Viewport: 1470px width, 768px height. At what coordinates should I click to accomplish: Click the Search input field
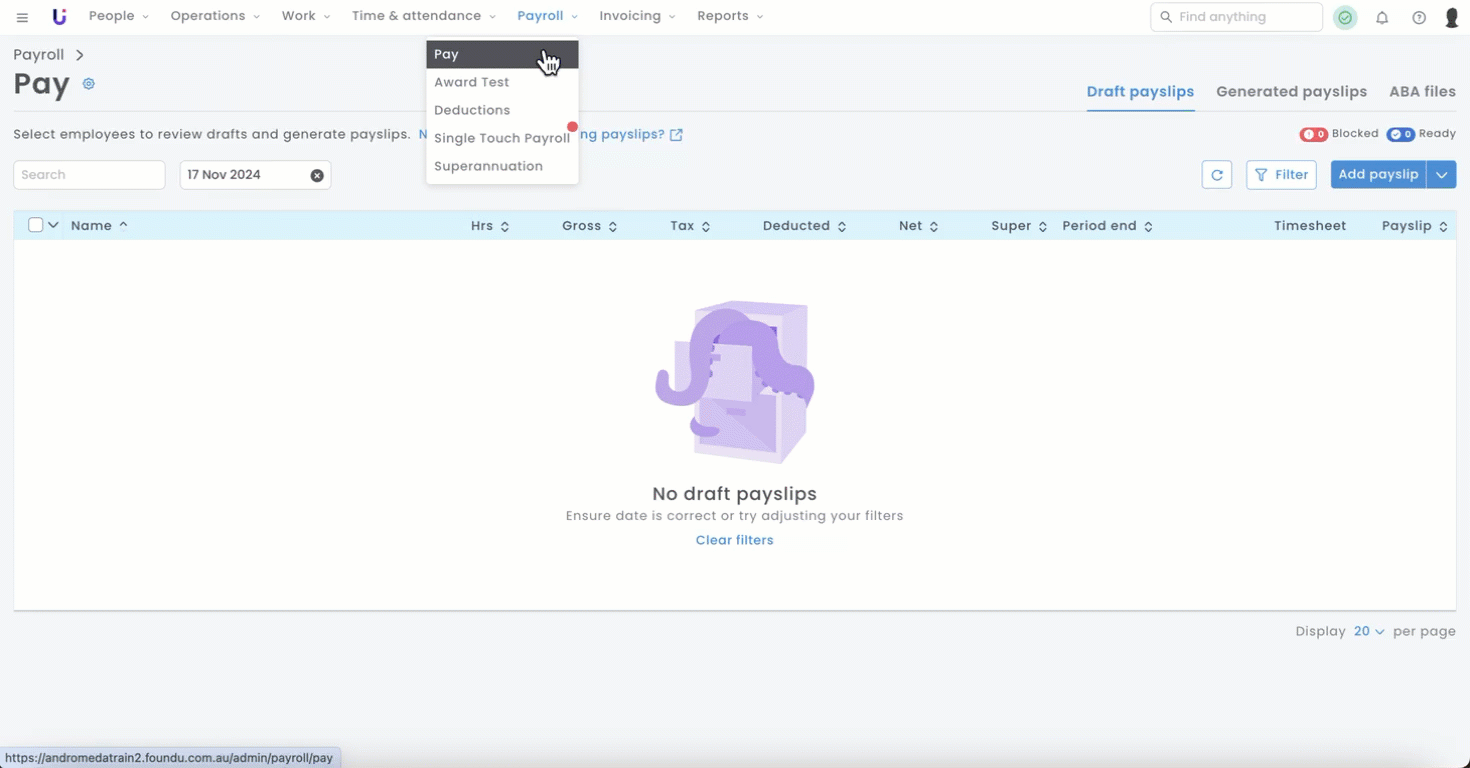89,175
